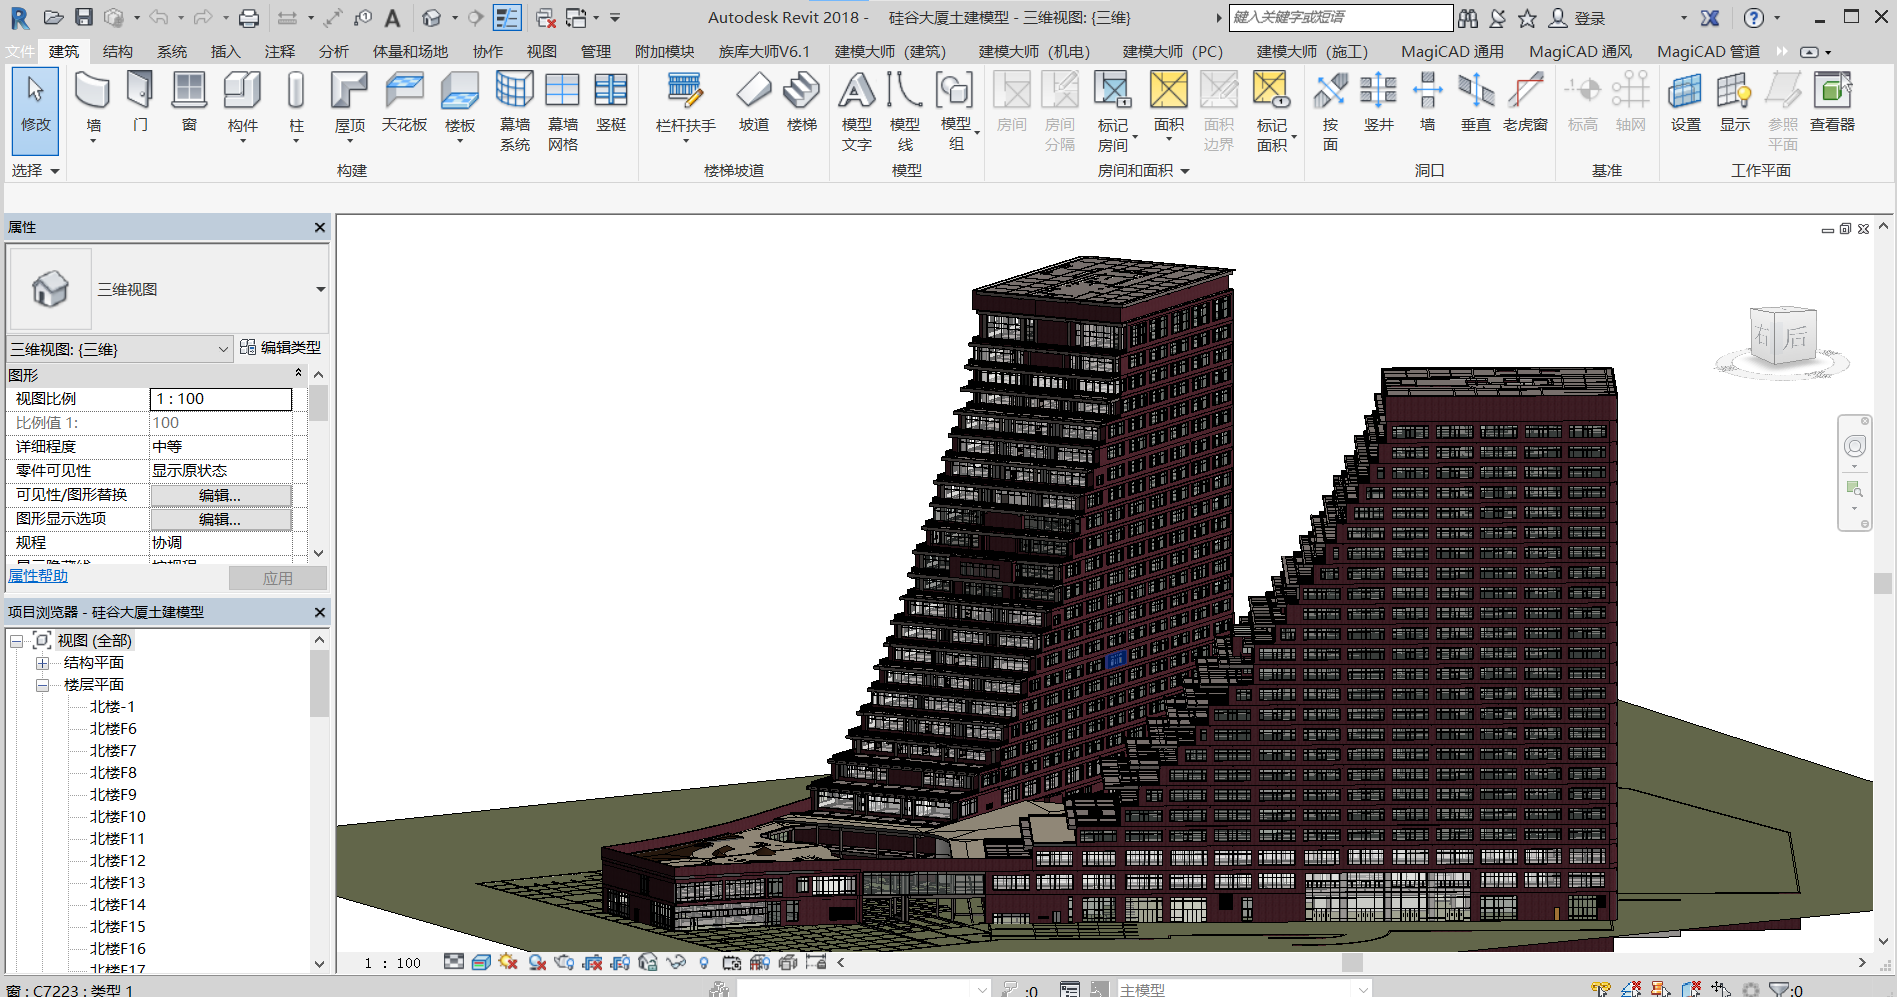This screenshot has height=997, width=1897.
Task: Expand the 结构平面 tree node
Action: pos(43,663)
